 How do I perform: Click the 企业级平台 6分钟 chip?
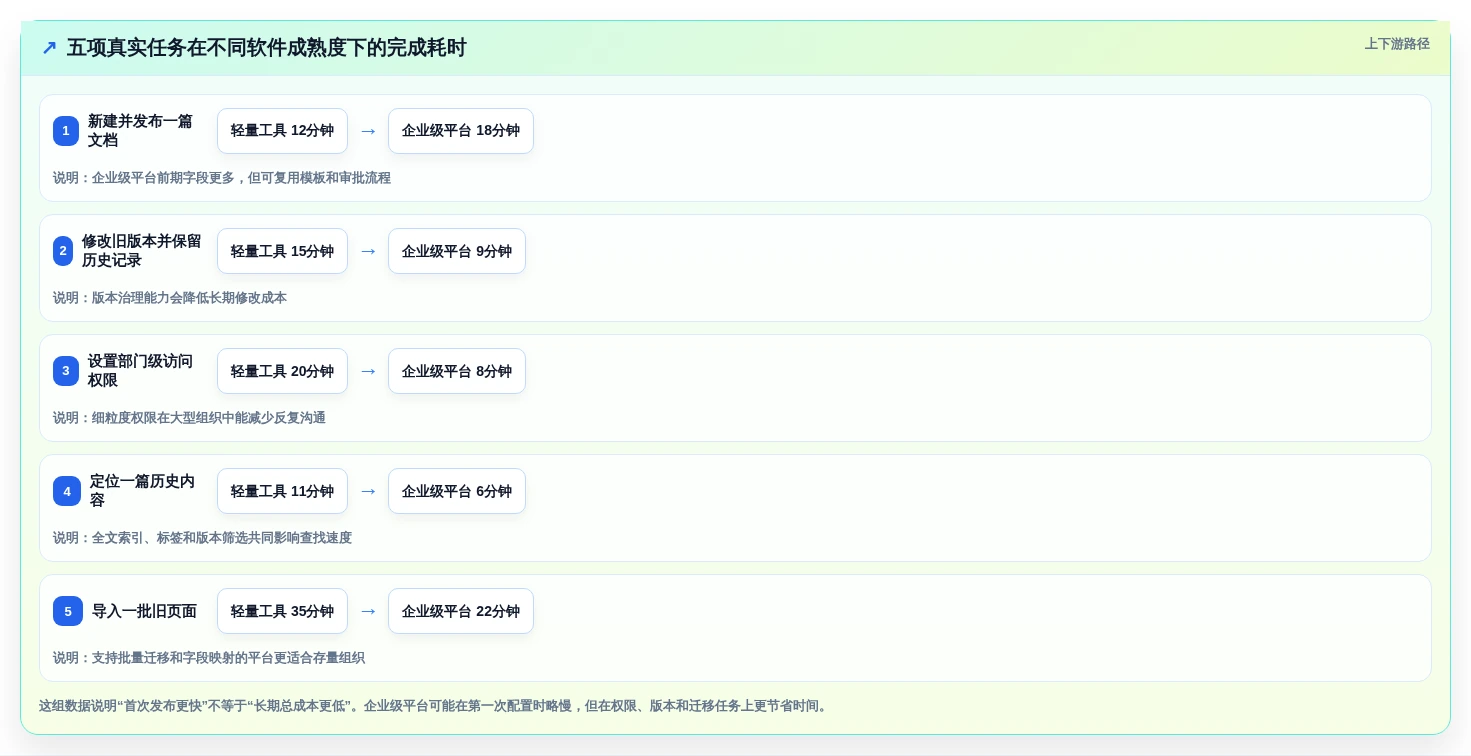(457, 491)
